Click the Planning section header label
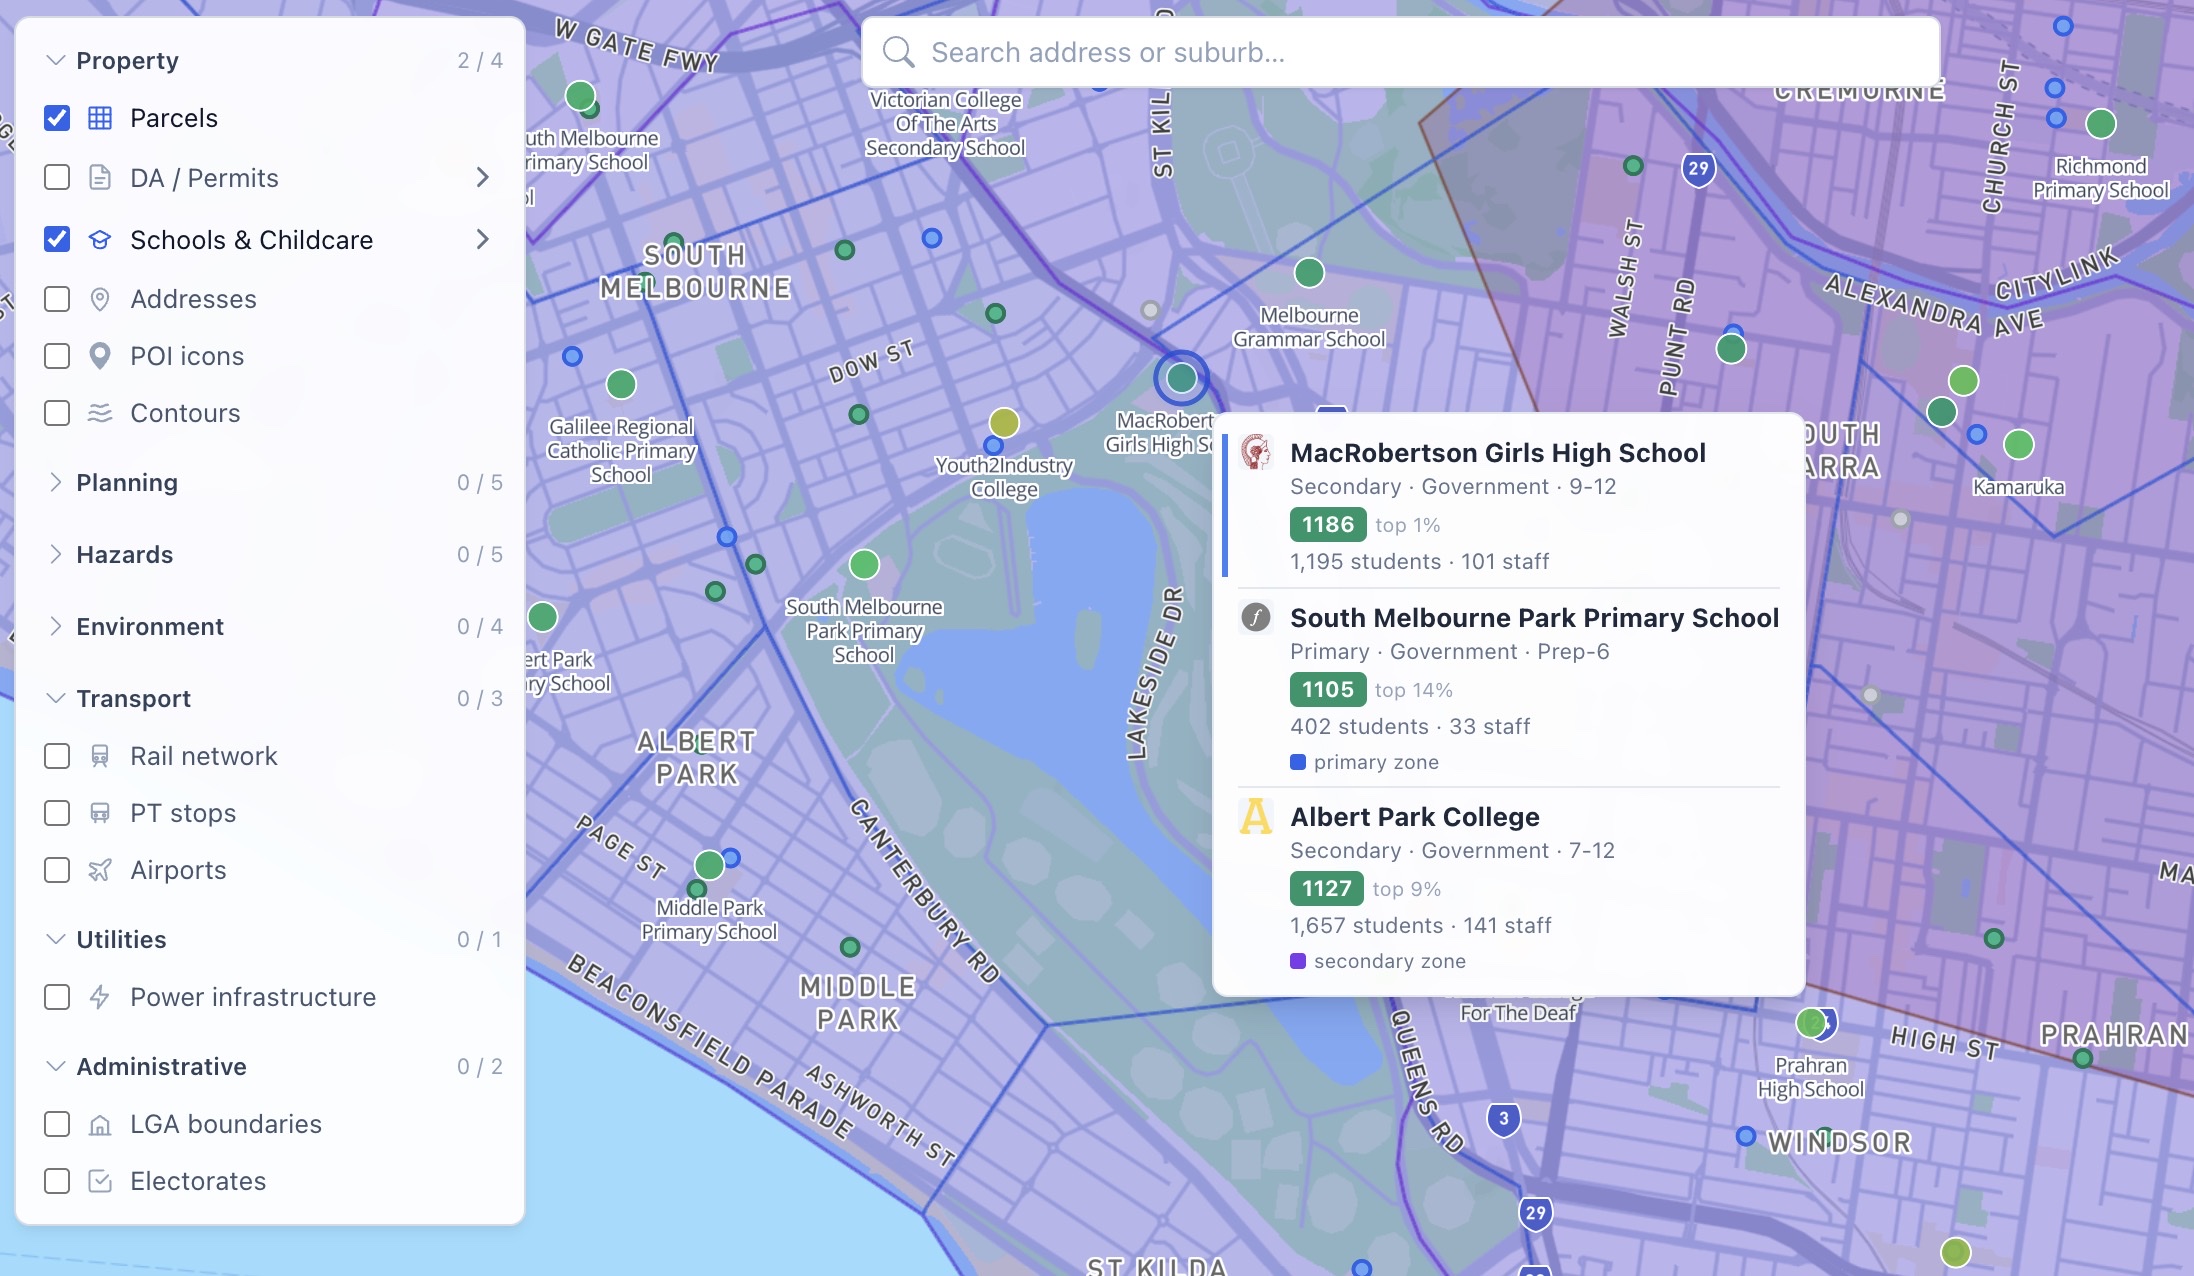Image resolution: width=2194 pixels, height=1276 pixels. click(127, 482)
